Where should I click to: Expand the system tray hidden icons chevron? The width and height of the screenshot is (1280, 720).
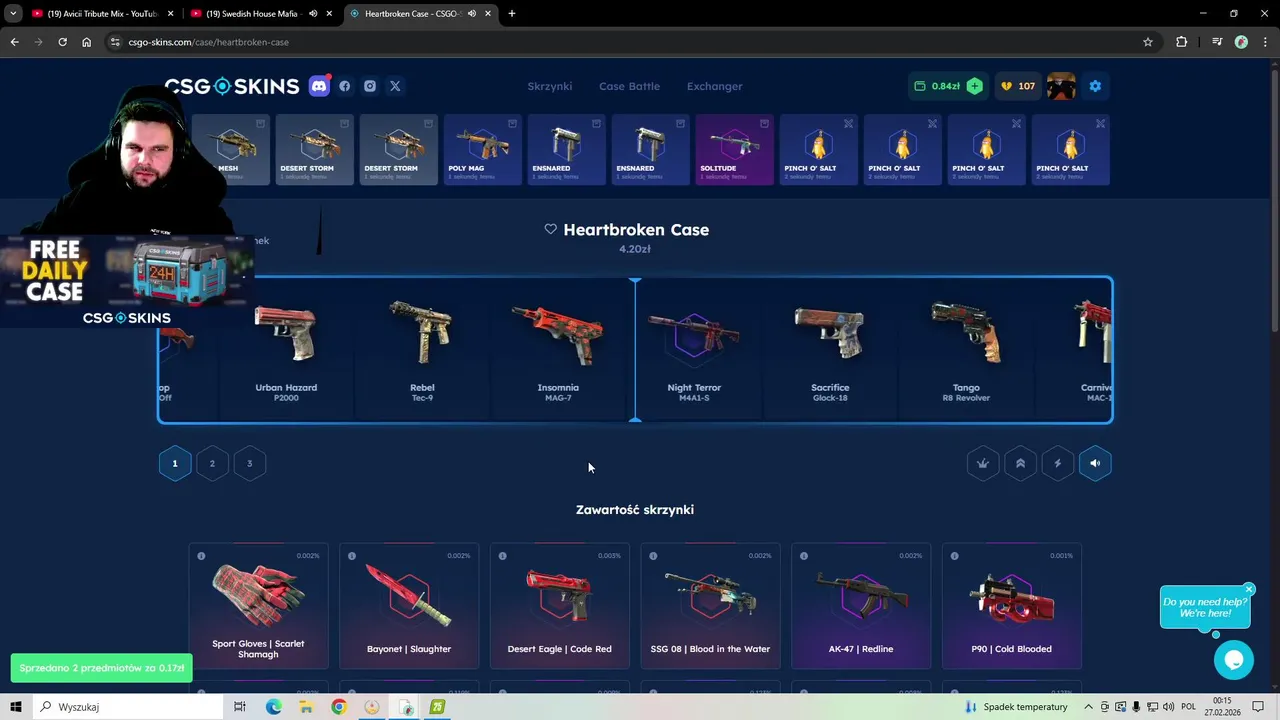pyautogui.click(x=1089, y=707)
